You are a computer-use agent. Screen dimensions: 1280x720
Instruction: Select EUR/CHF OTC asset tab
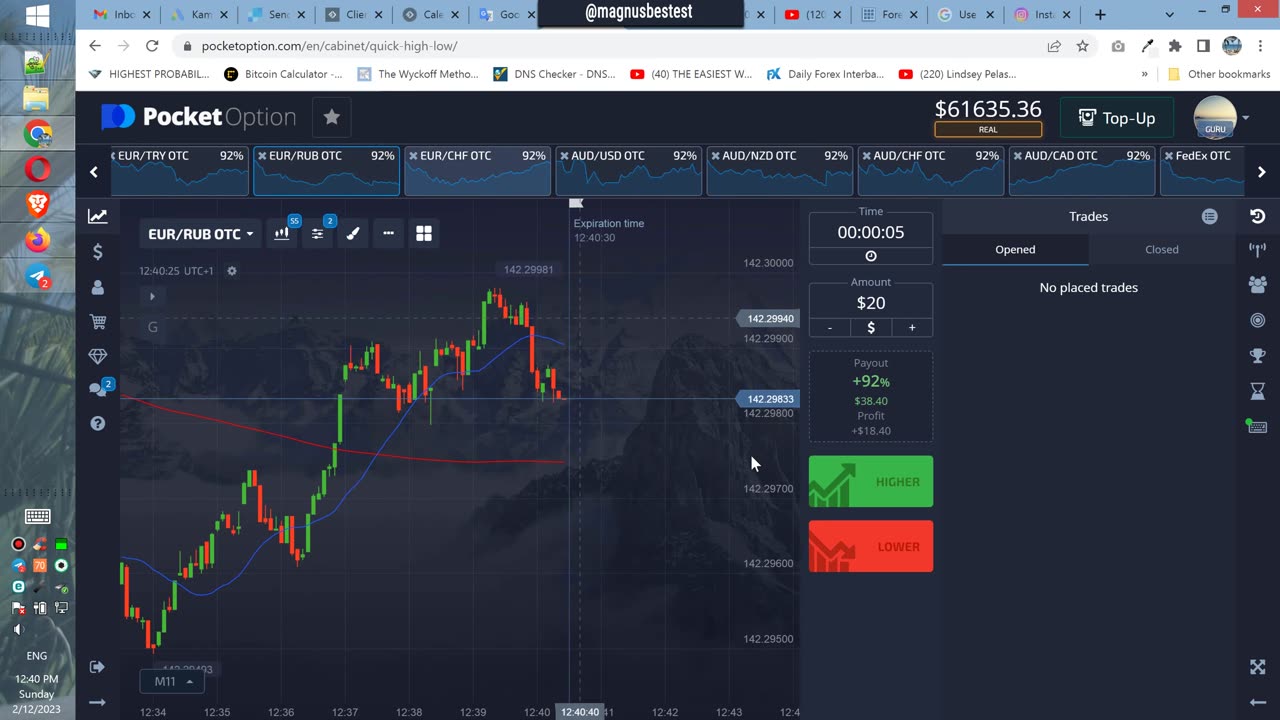pyautogui.click(x=477, y=171)
